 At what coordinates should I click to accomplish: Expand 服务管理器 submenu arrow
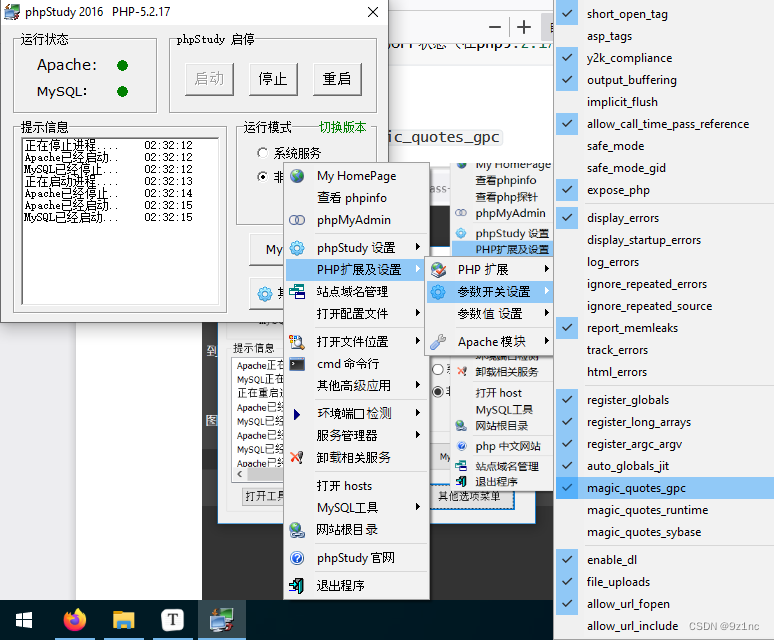coord(418,435)
